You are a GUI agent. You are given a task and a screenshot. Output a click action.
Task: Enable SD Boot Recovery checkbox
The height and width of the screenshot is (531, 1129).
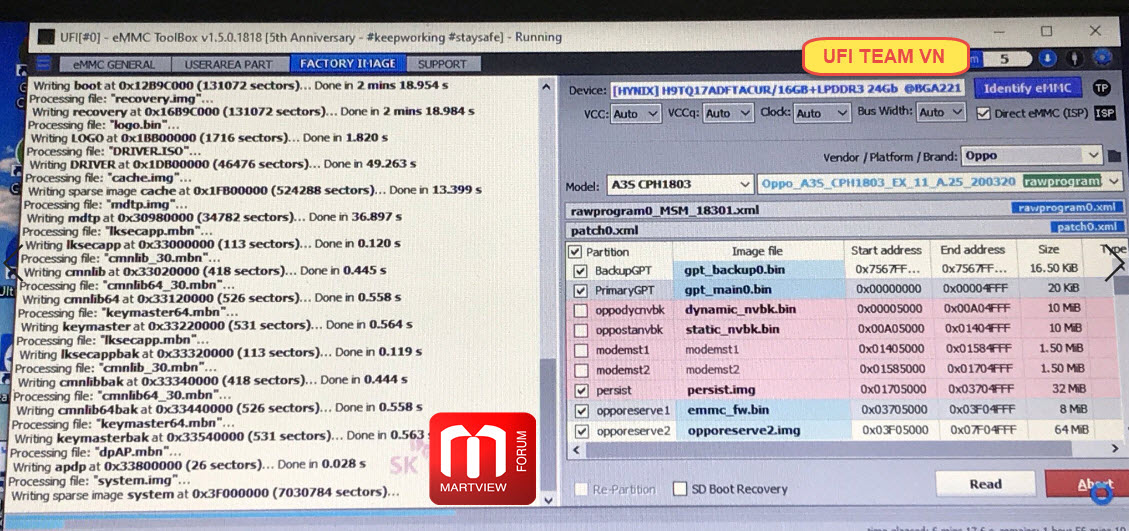point(679,488)
